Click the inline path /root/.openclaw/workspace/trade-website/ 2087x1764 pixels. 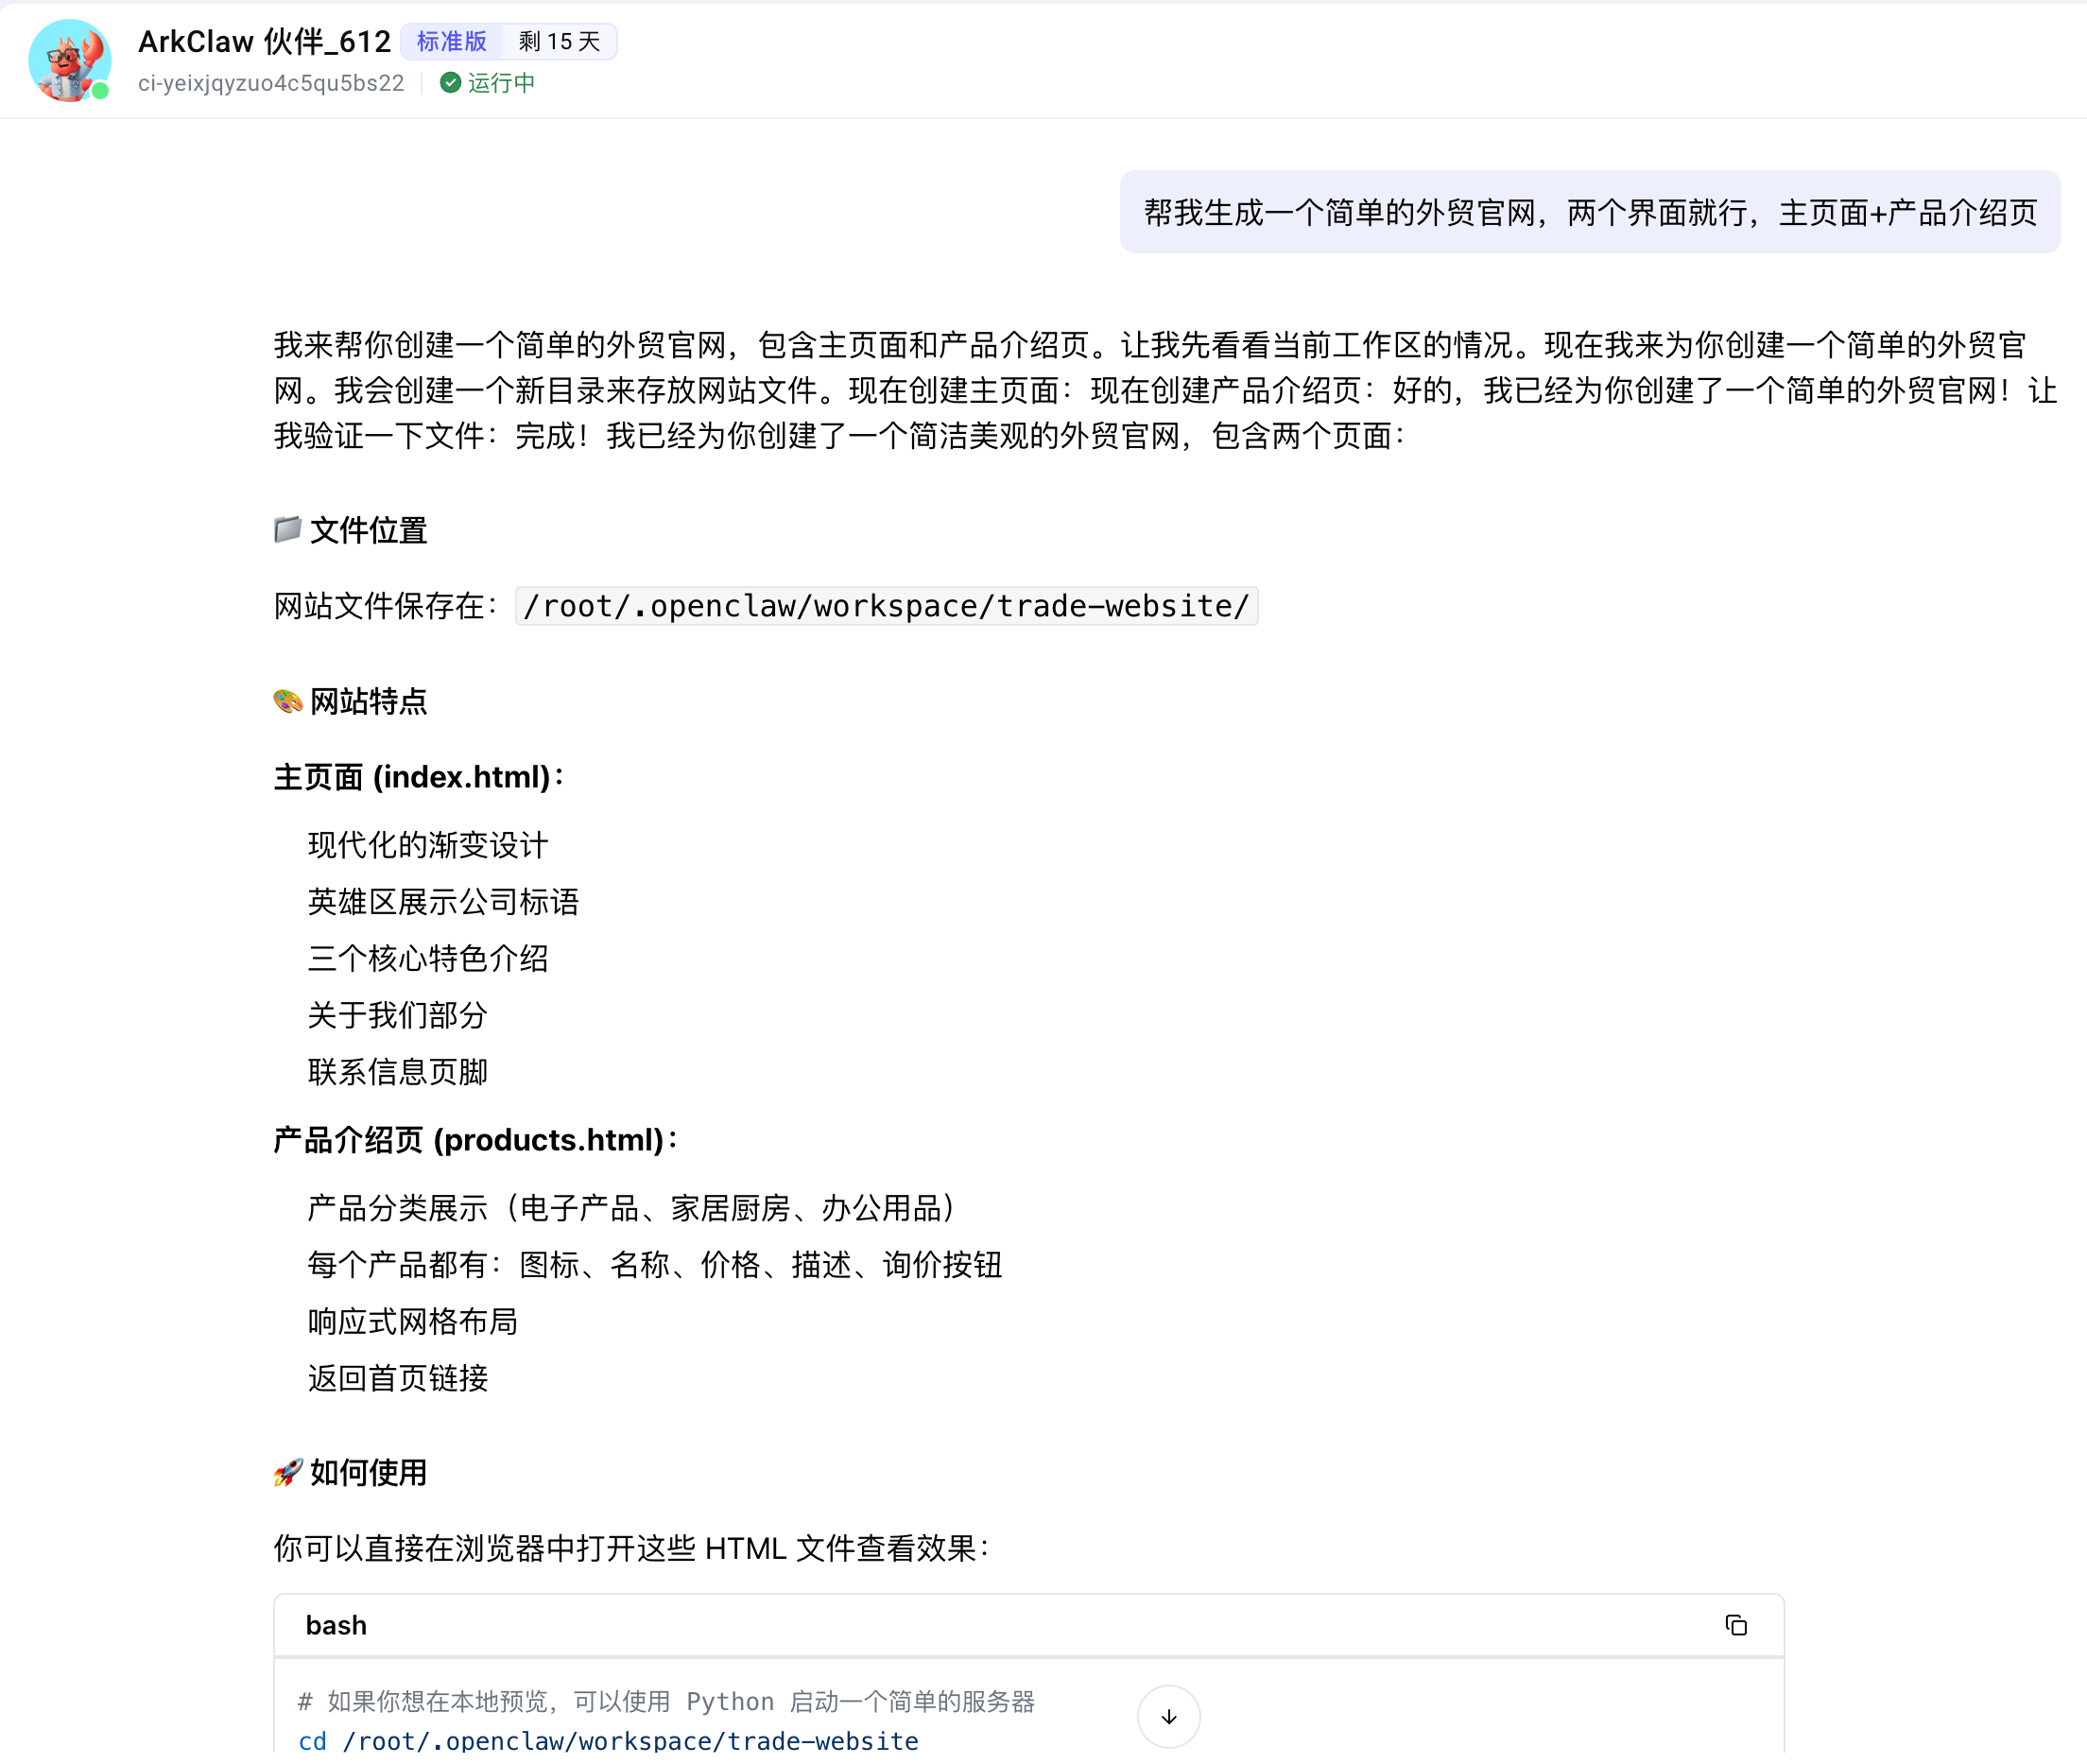[x=886, y=606]
